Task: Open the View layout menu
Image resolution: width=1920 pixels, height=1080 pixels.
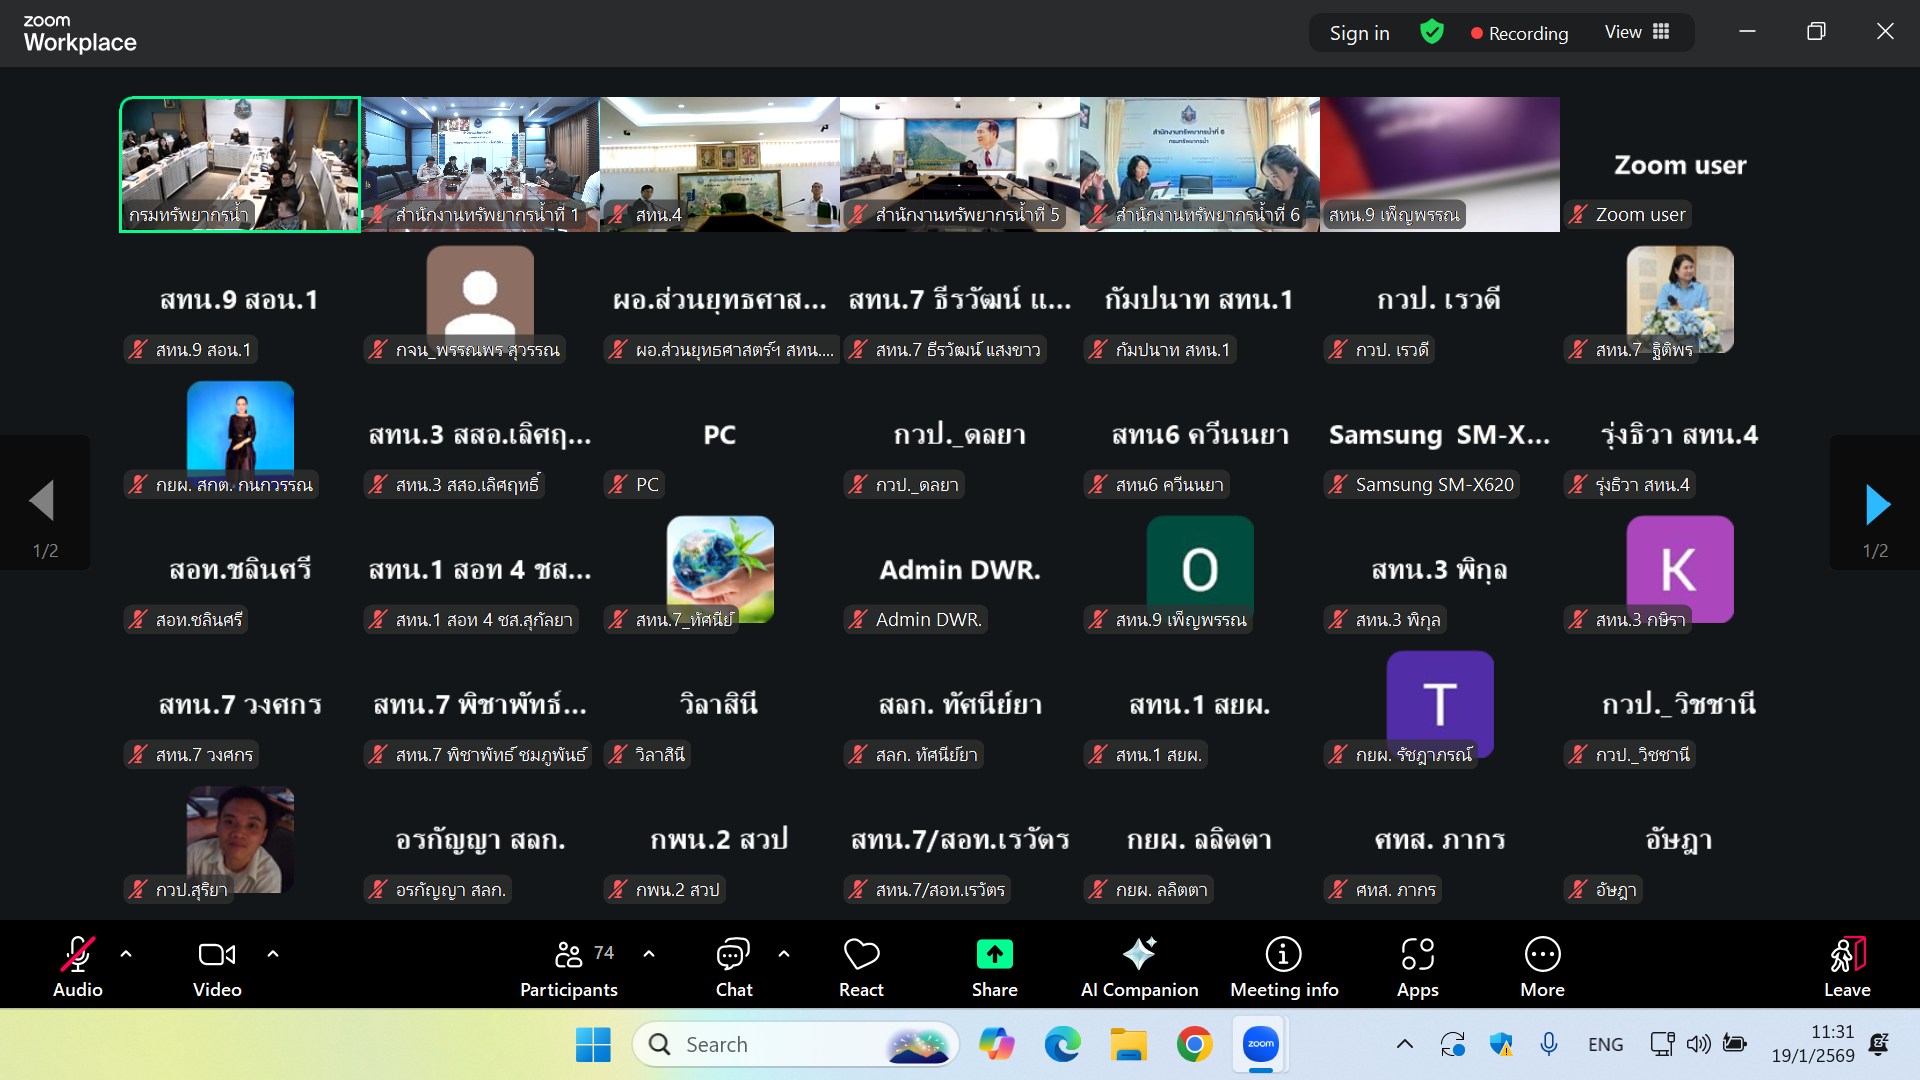Action: (x=1637, y=32)
